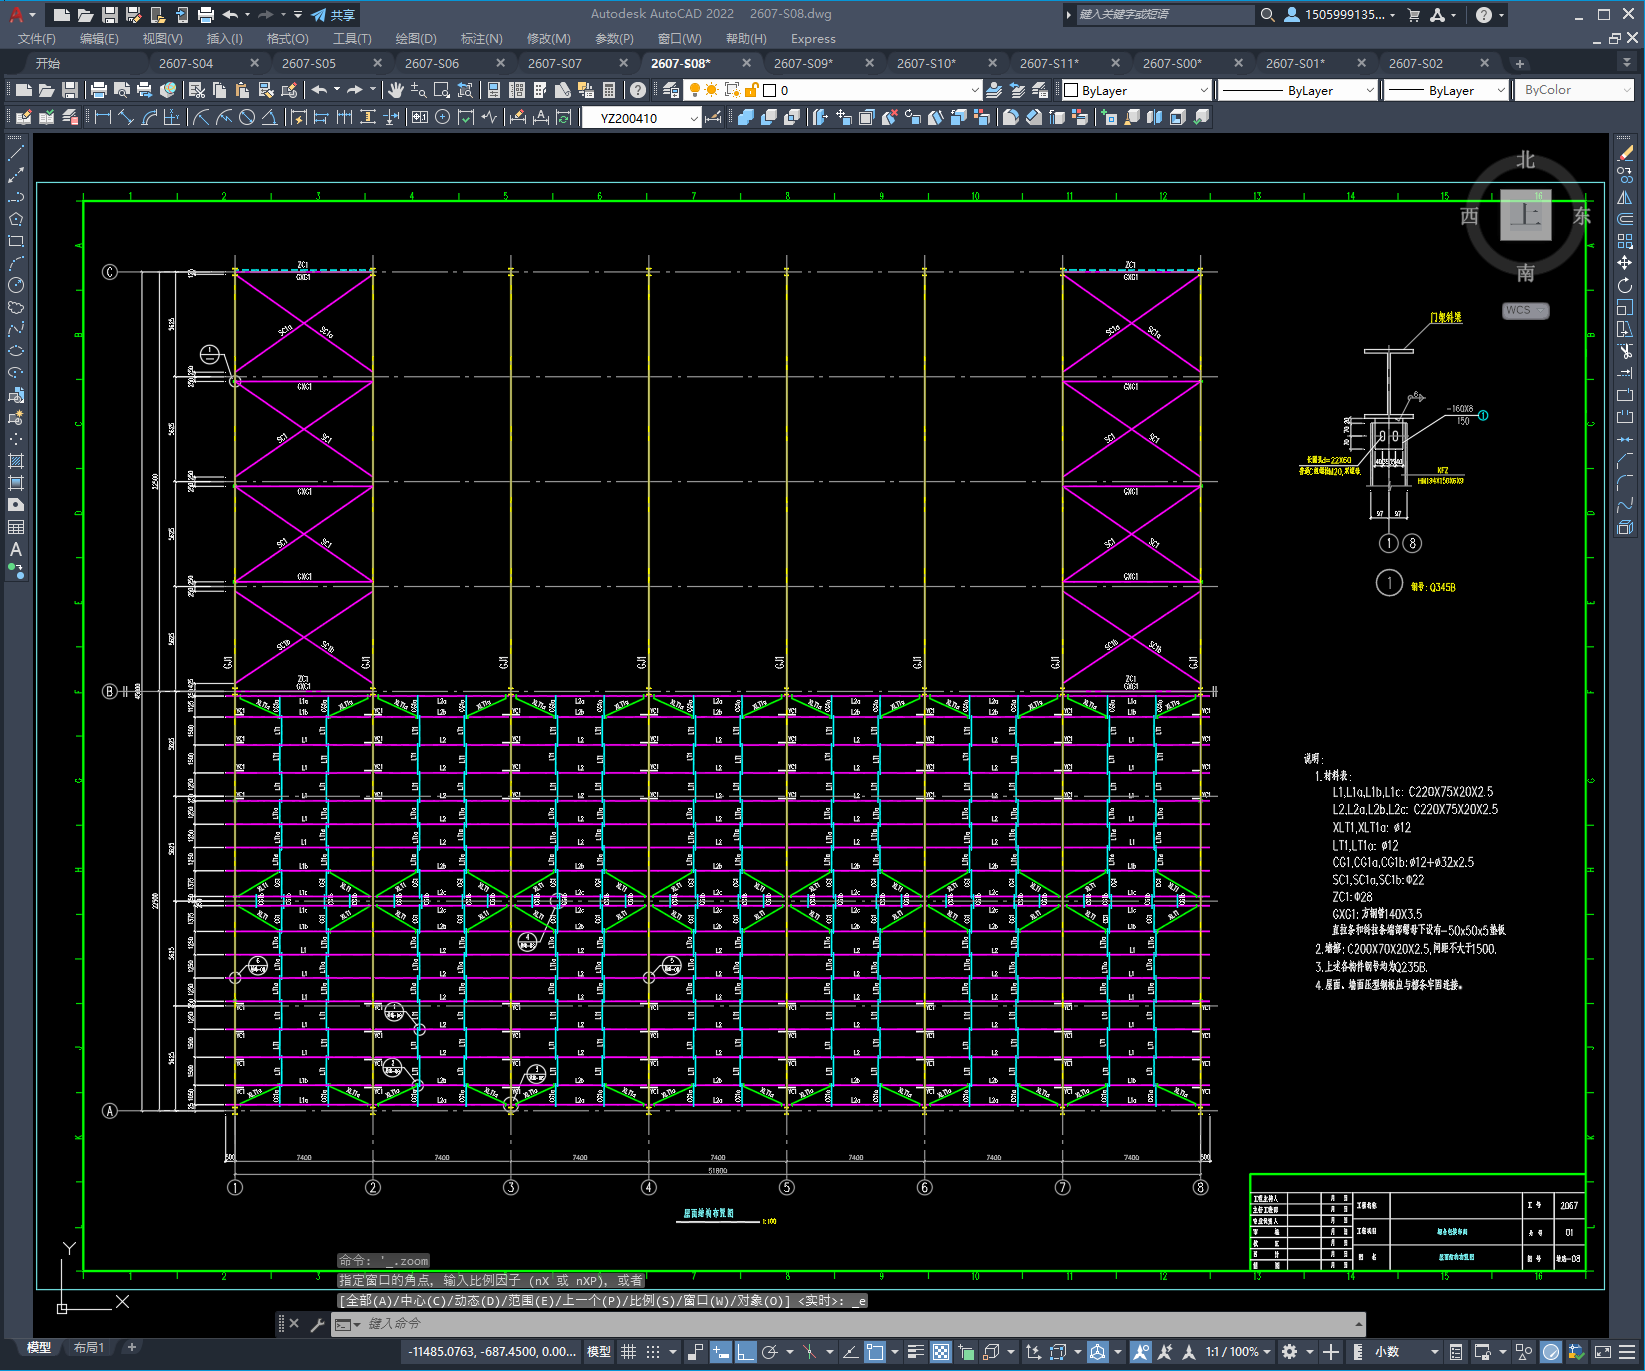
Task: Open the ByLayer color dropdown
Action: tap(1203, 90)
